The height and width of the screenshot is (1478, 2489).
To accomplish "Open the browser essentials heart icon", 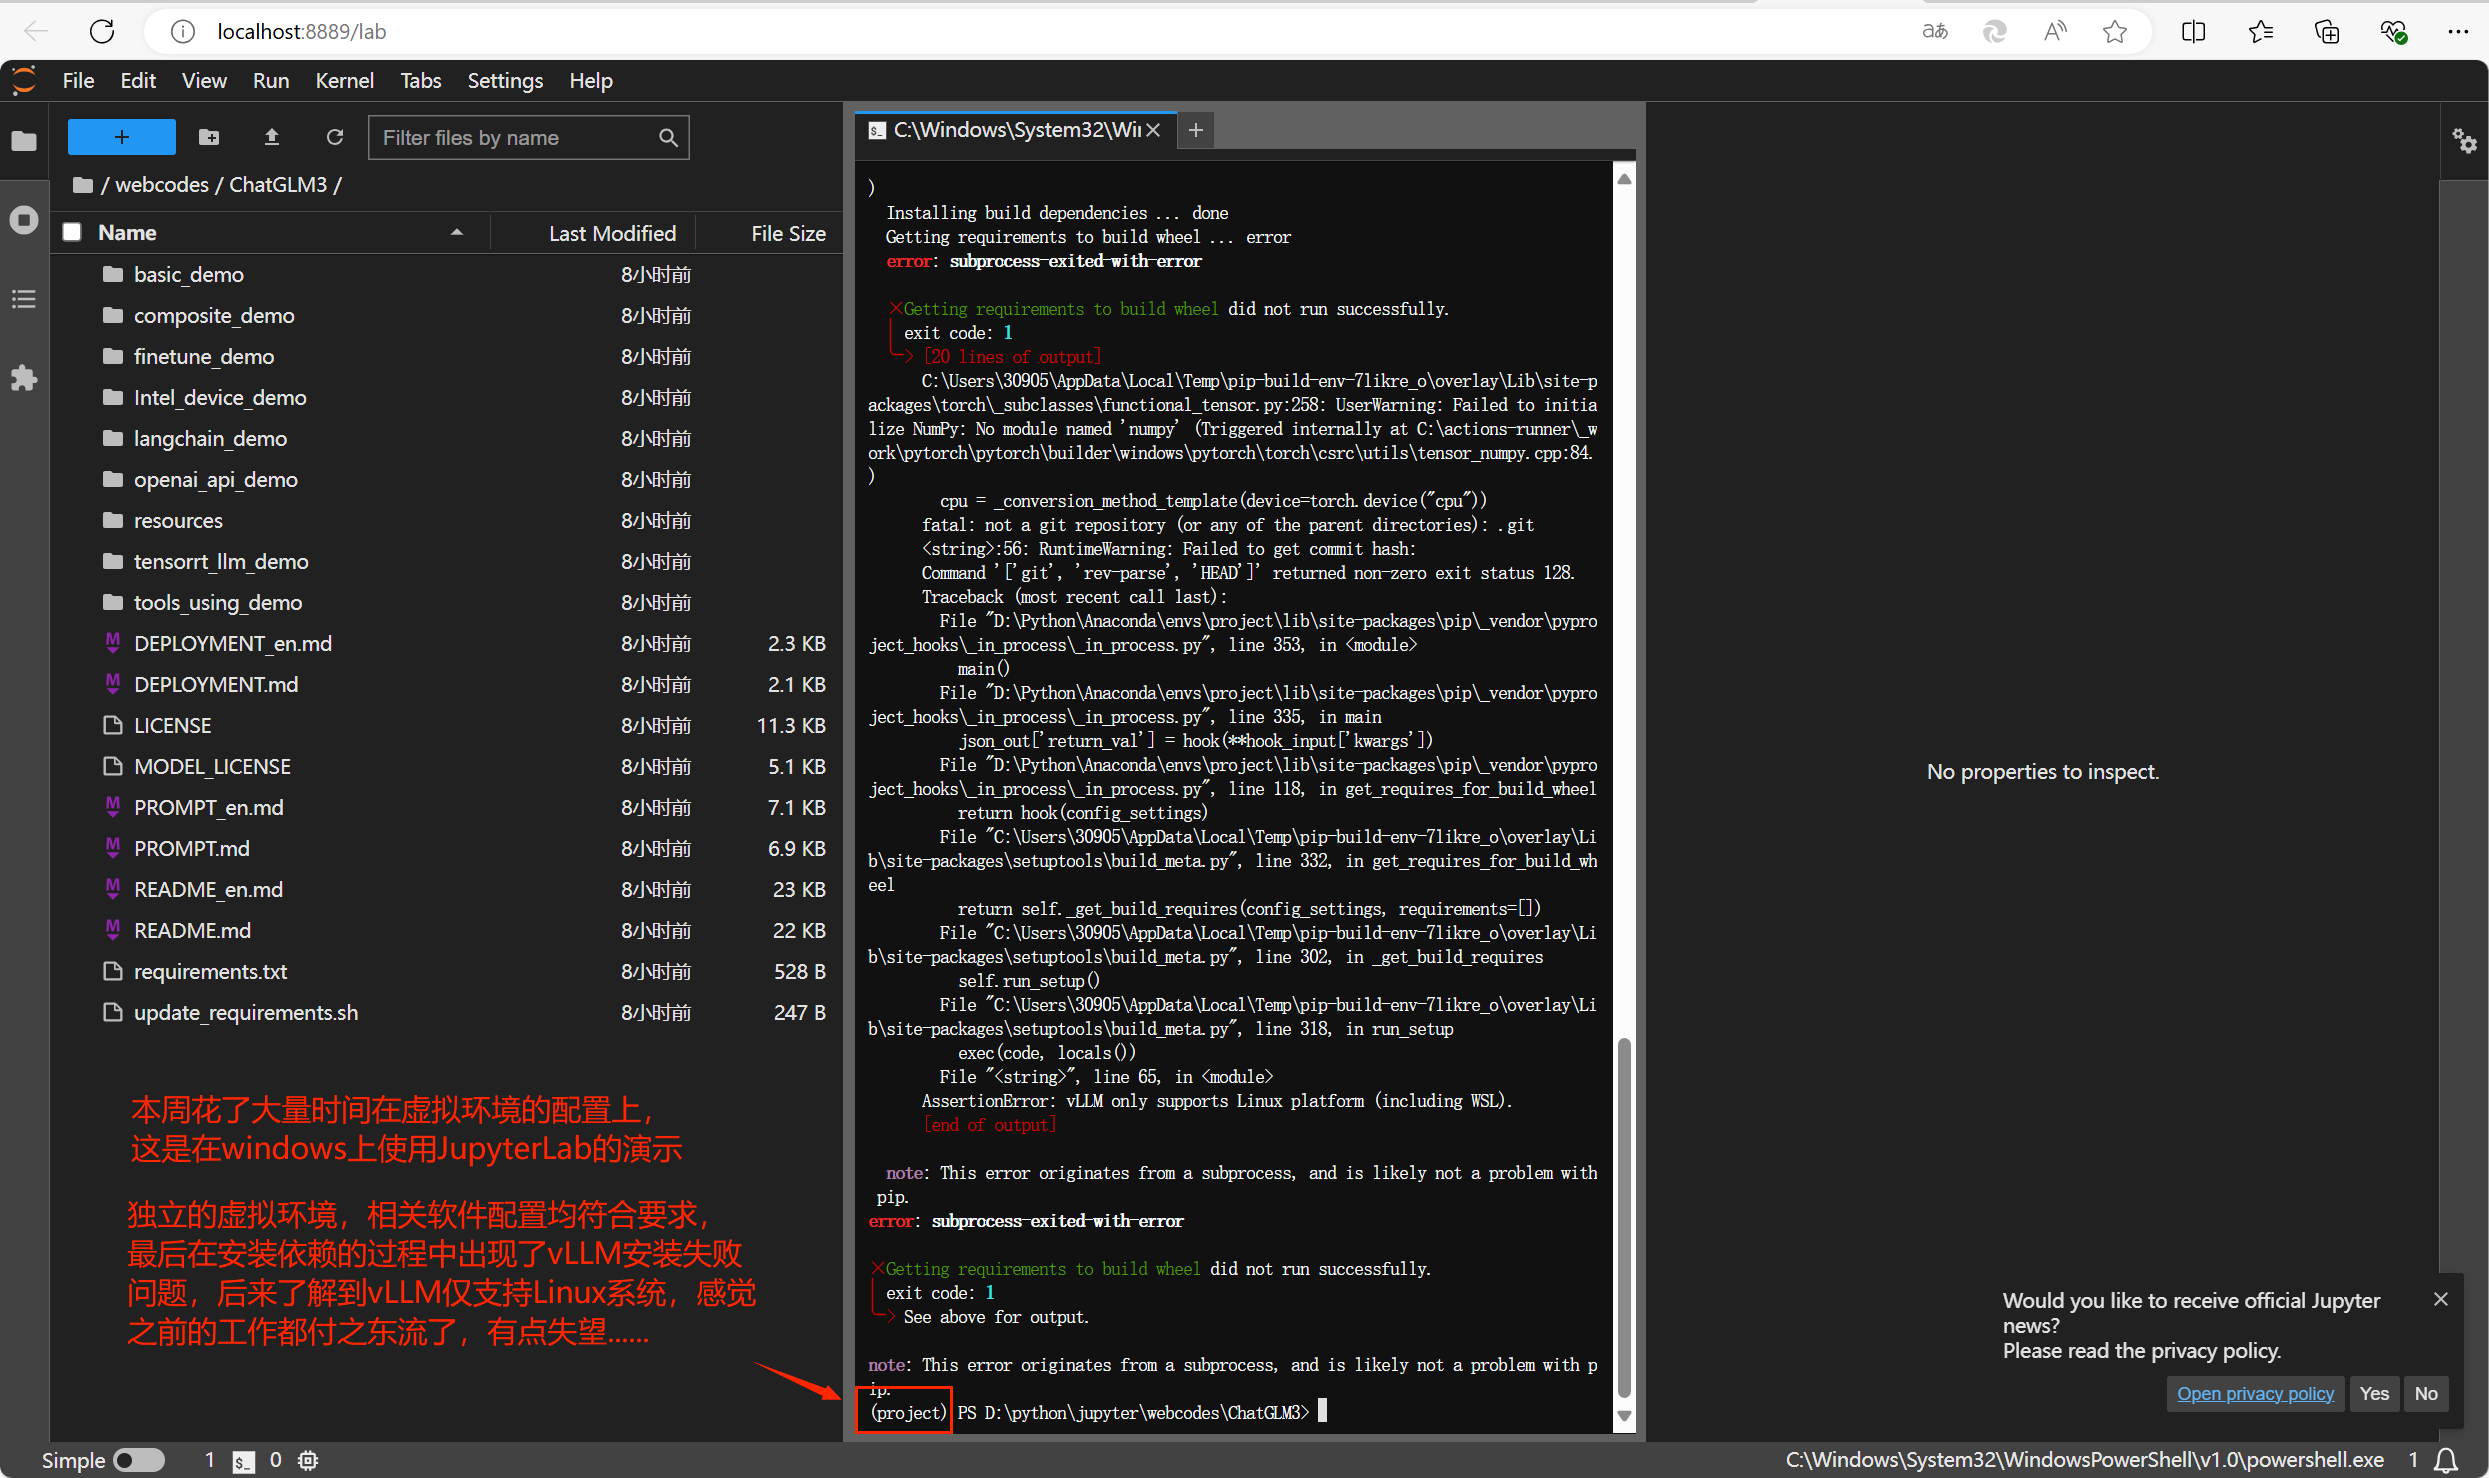I will click(2393, 32).
